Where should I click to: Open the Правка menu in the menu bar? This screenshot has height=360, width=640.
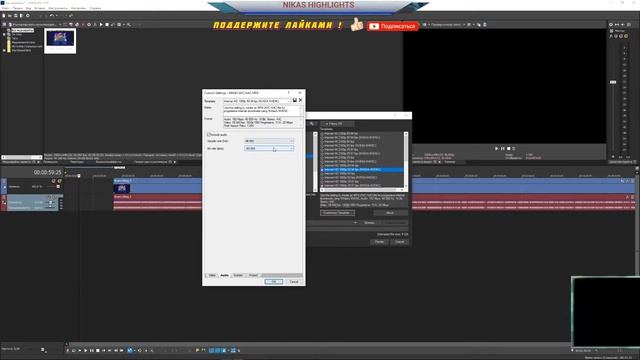18,8
